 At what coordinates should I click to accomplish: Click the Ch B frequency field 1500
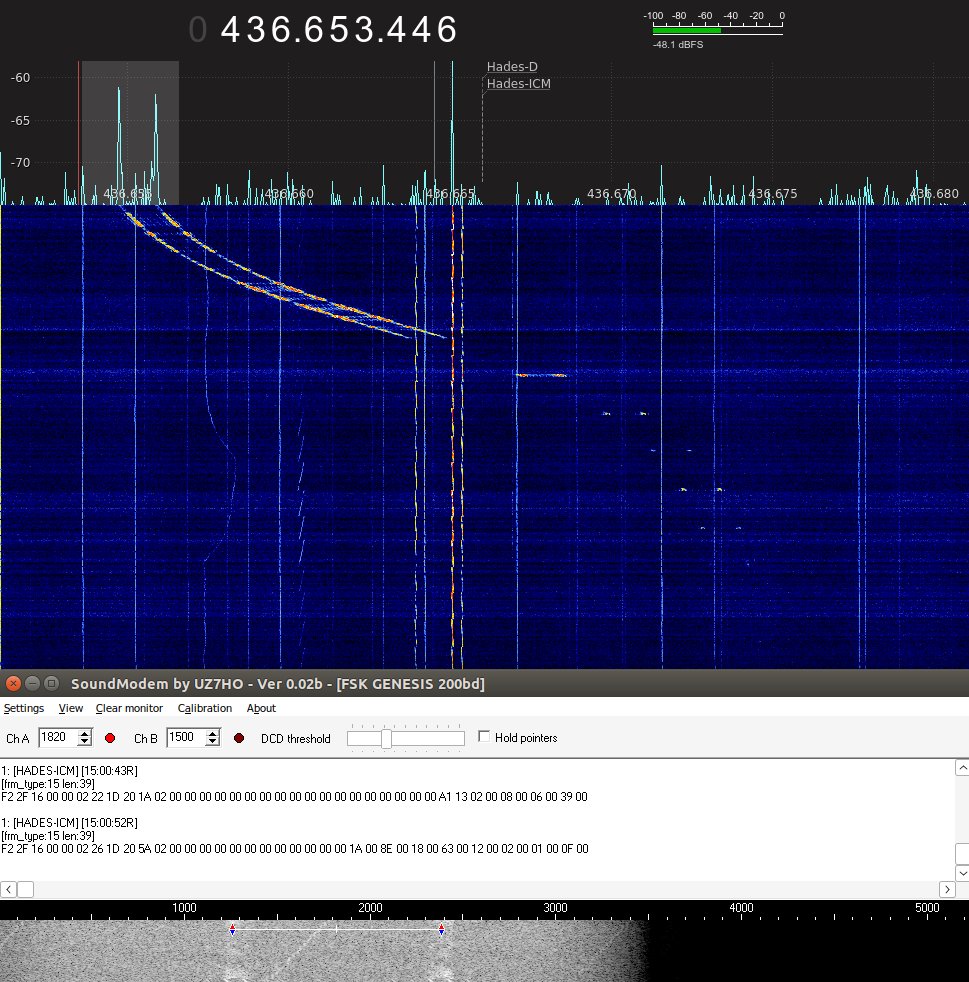(x=186, y=737)
